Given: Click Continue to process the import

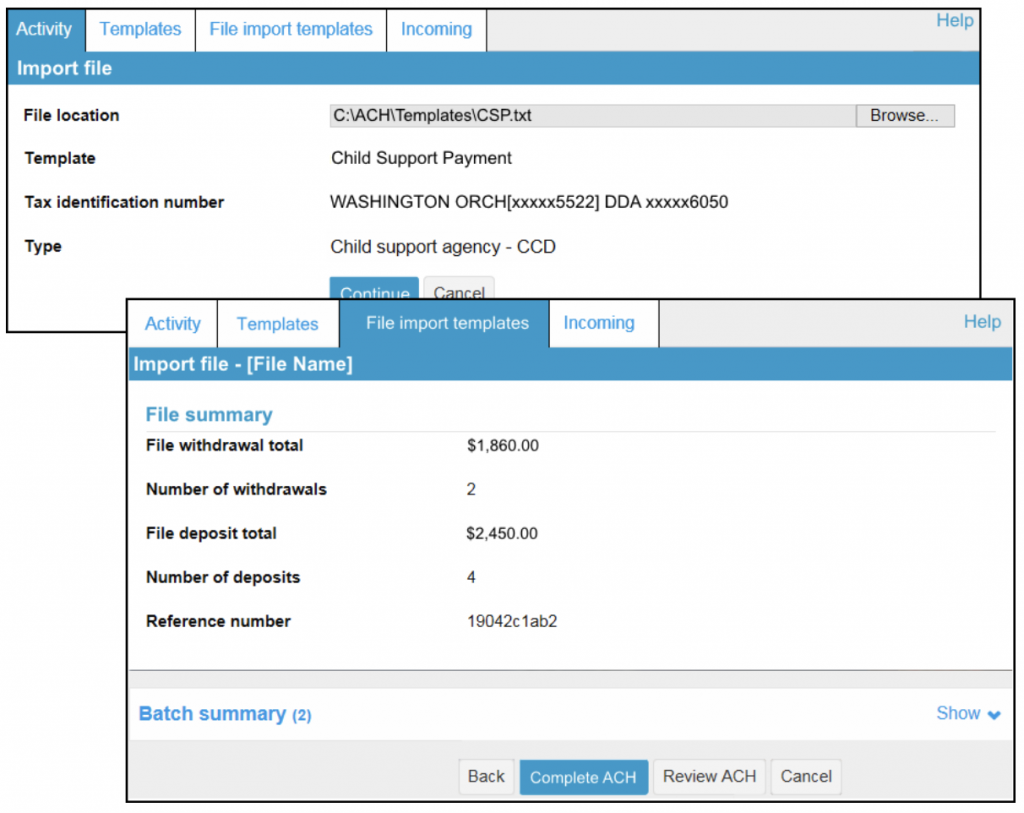Looking at the screenshot, I should click(x=374, y=290).
